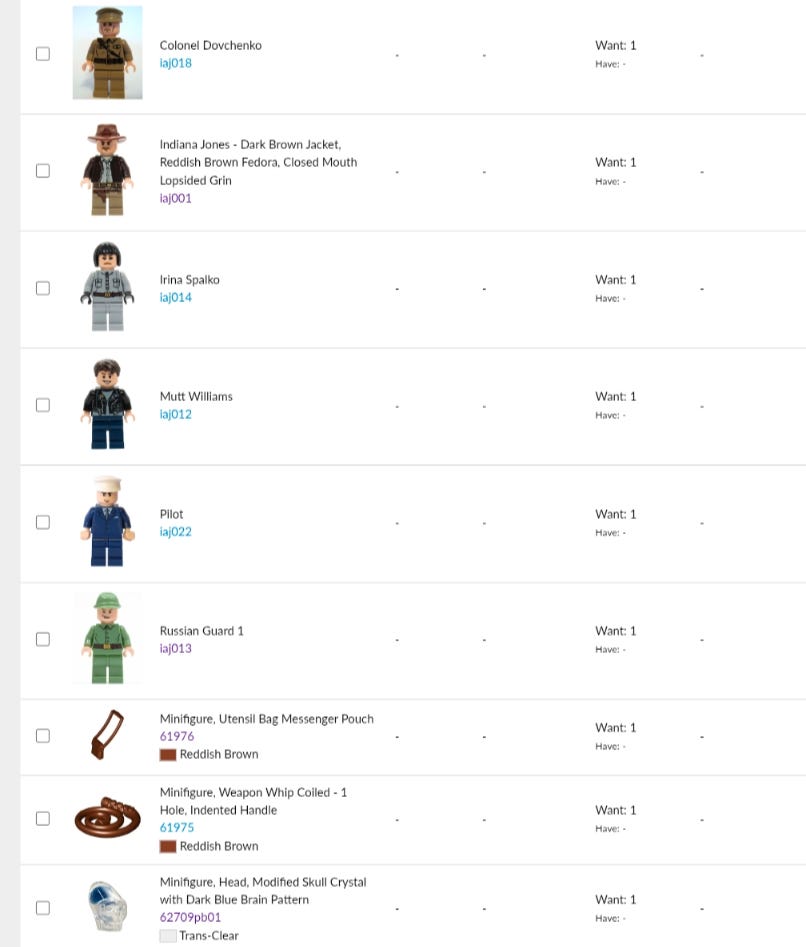View the Irina Spalko minifigure image
Screen dimensions: 806x947
(x=107, y=287)
